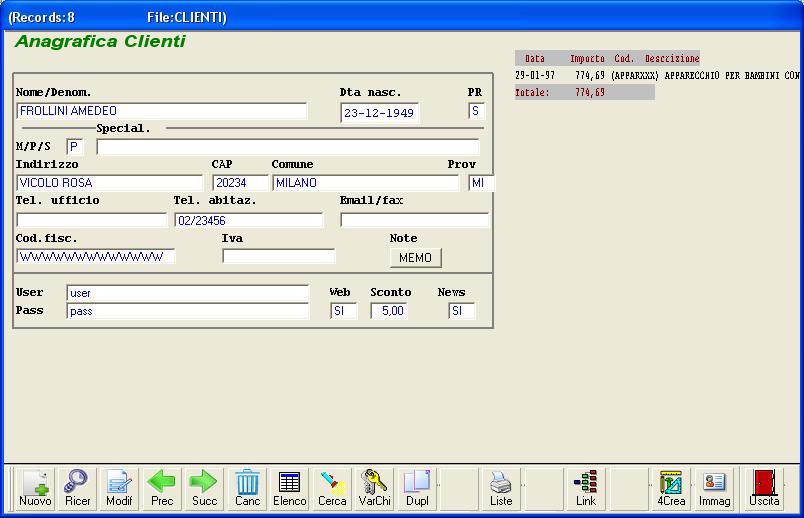Click the Comune field MILANO
Screen dimensions: 804x518
(x=366, y=183)
